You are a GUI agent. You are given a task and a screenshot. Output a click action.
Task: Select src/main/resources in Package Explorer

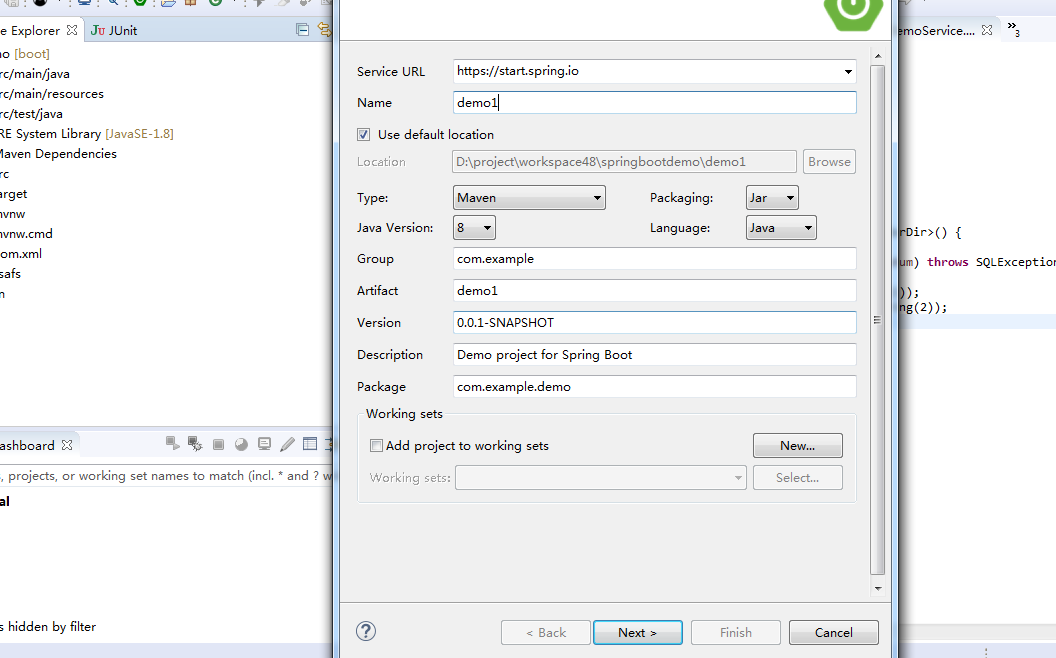pyautogui.click(x=52, y=94)
